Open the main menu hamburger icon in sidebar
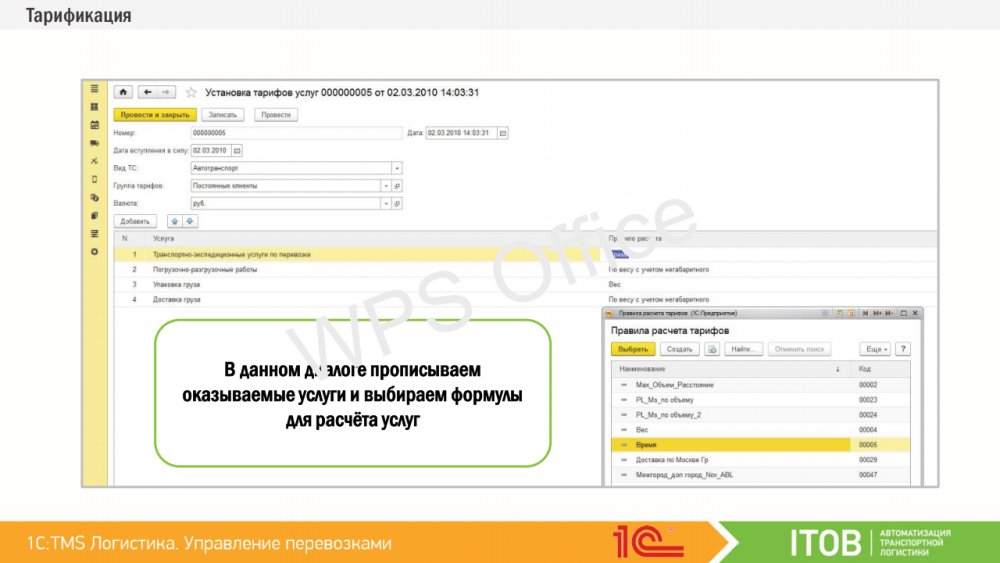Viewport: 1000px width, 563px height. click(95, 89)
